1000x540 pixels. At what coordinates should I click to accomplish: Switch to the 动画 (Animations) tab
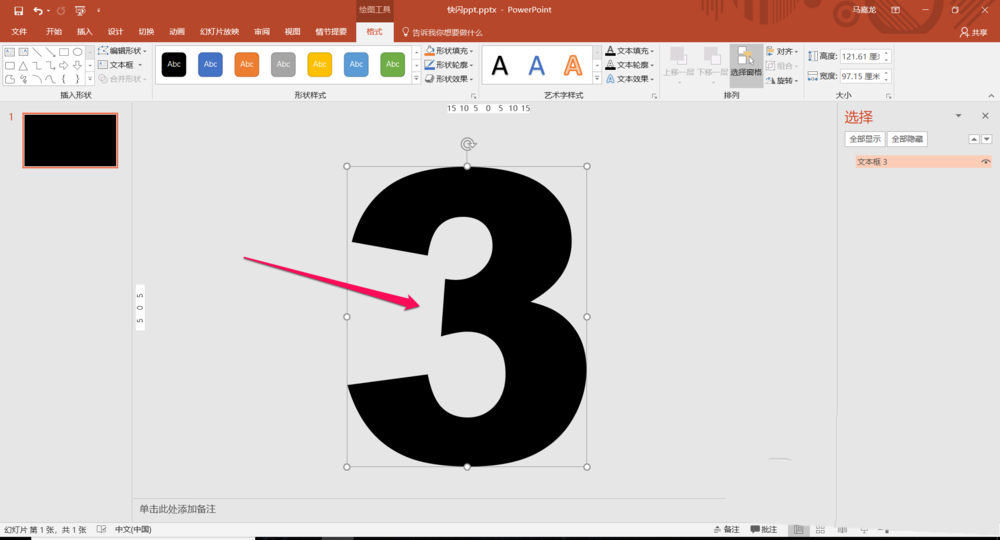click(177, 32)
